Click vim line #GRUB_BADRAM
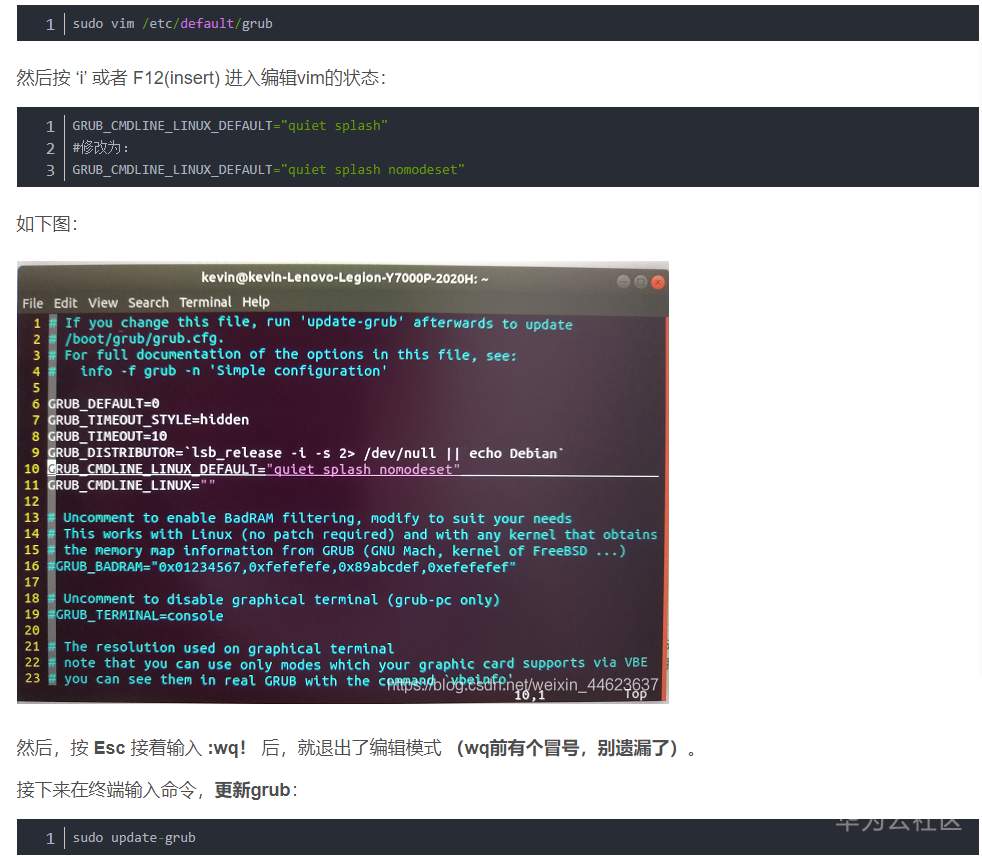The image size is (982, 860). pos(282,566)
